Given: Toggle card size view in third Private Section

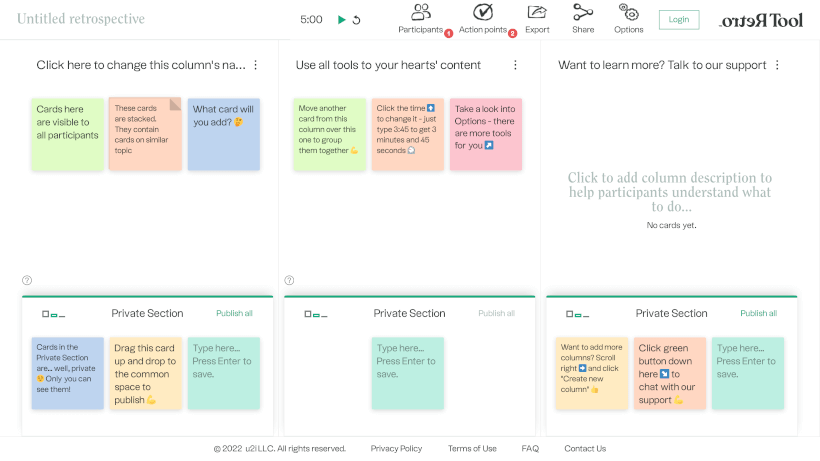Looking at the screenshot, I should [575, 314].
